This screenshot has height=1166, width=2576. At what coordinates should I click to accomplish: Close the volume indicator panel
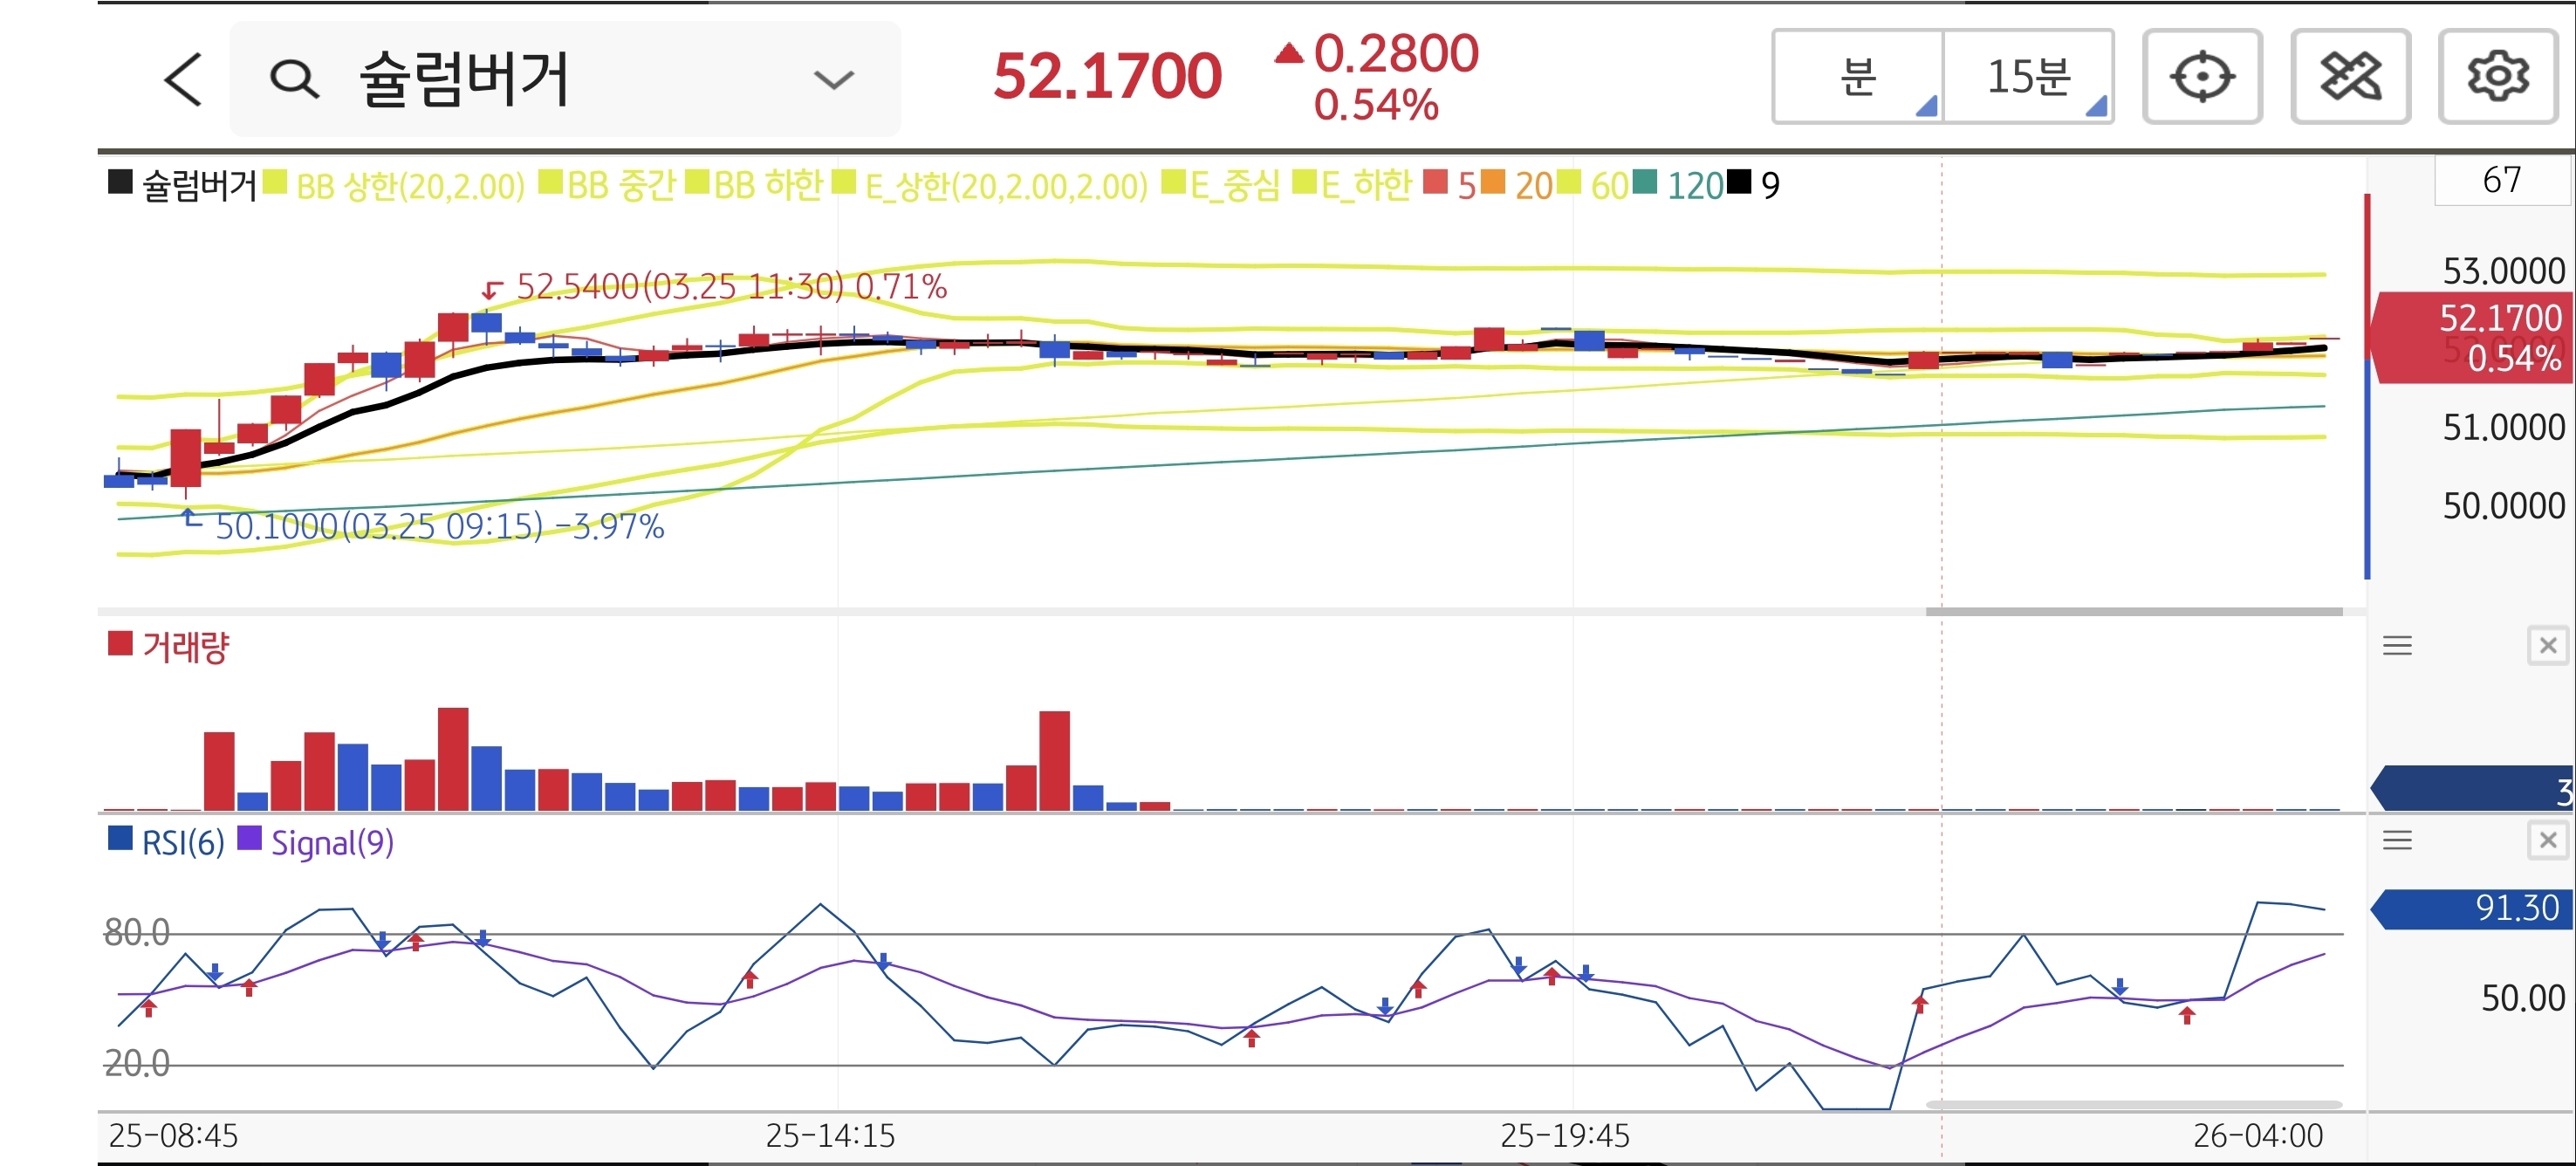[2547, 646]
